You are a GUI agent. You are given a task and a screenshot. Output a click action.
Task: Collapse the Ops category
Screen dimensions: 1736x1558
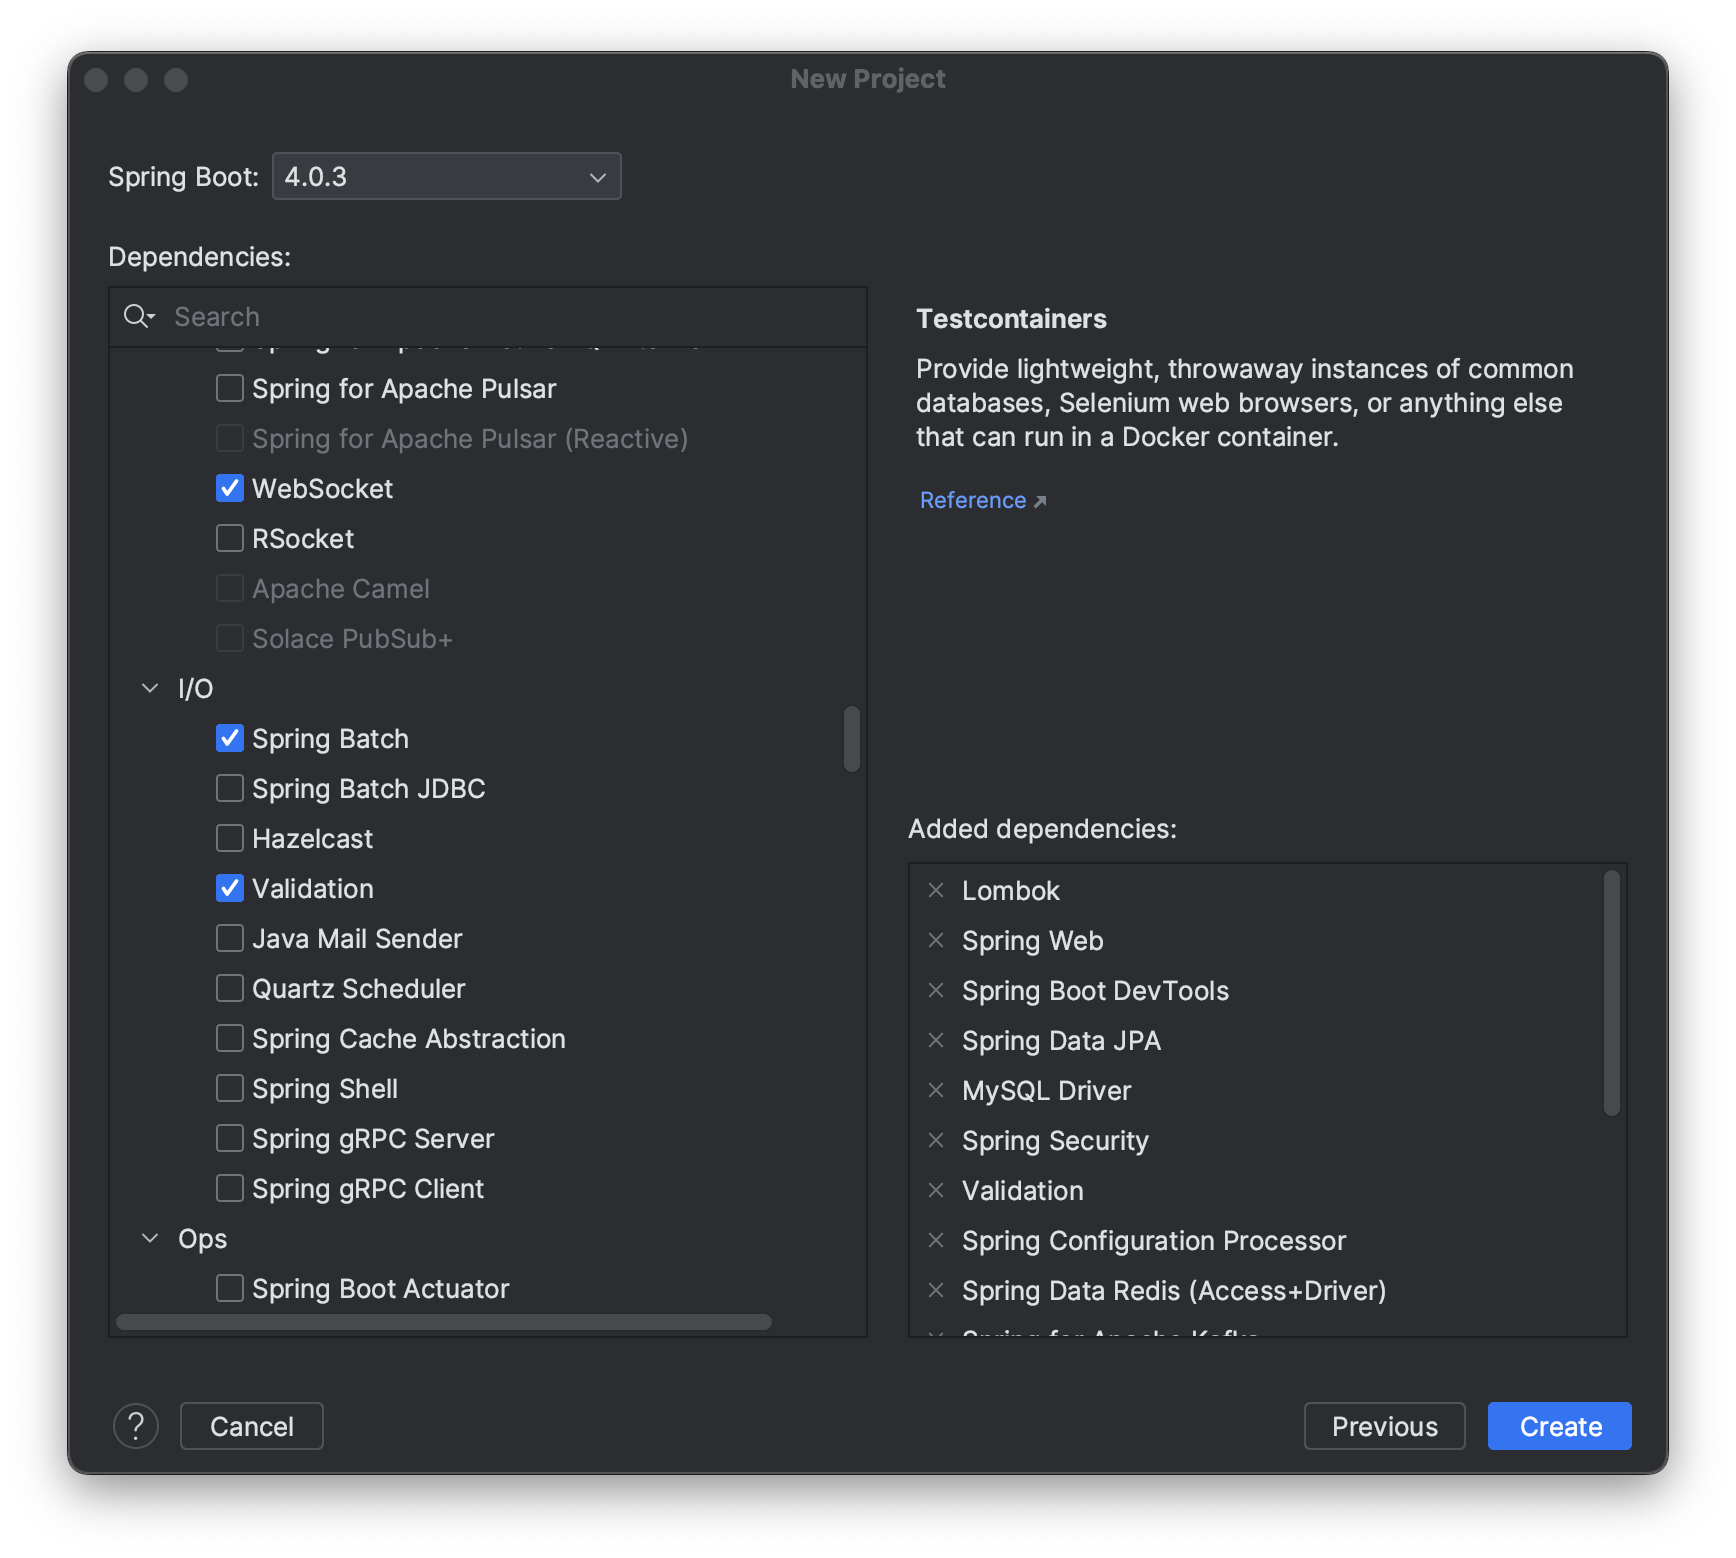(150, 1238)
